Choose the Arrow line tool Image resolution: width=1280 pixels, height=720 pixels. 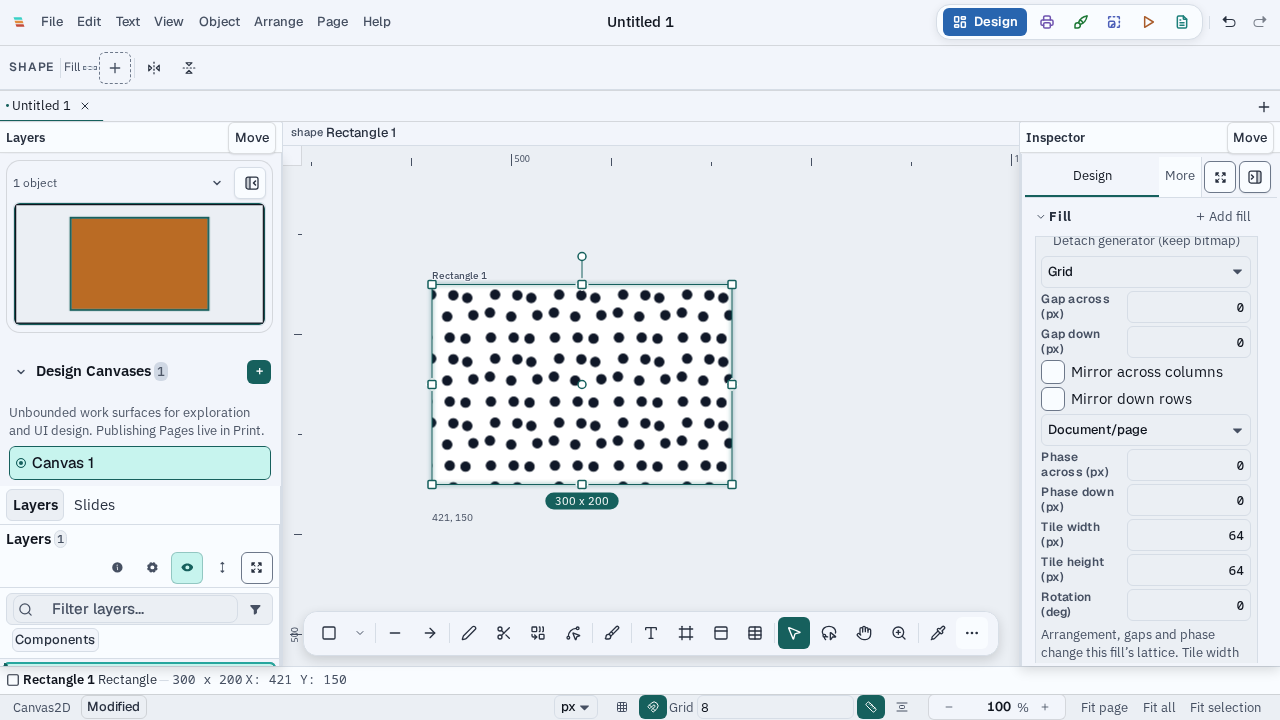pos(430,633)
